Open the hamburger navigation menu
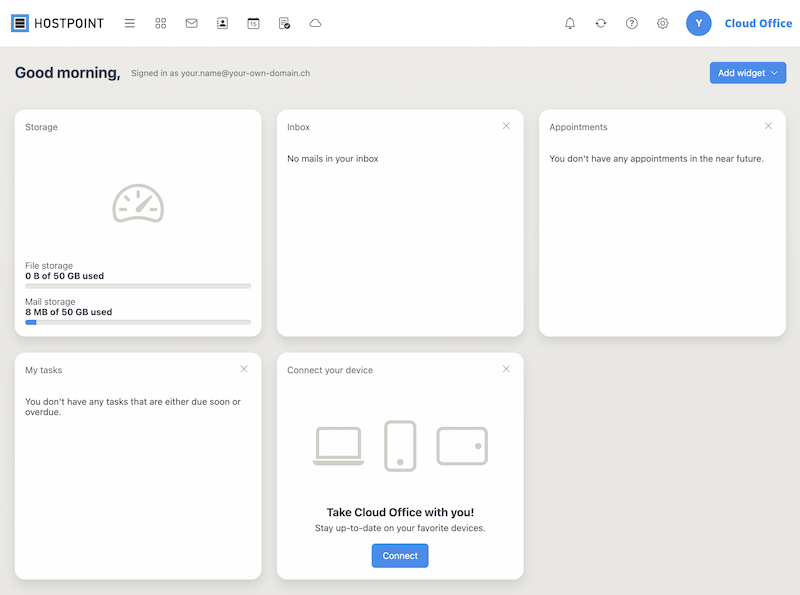800x595 pixels. (x=130, y=23)
